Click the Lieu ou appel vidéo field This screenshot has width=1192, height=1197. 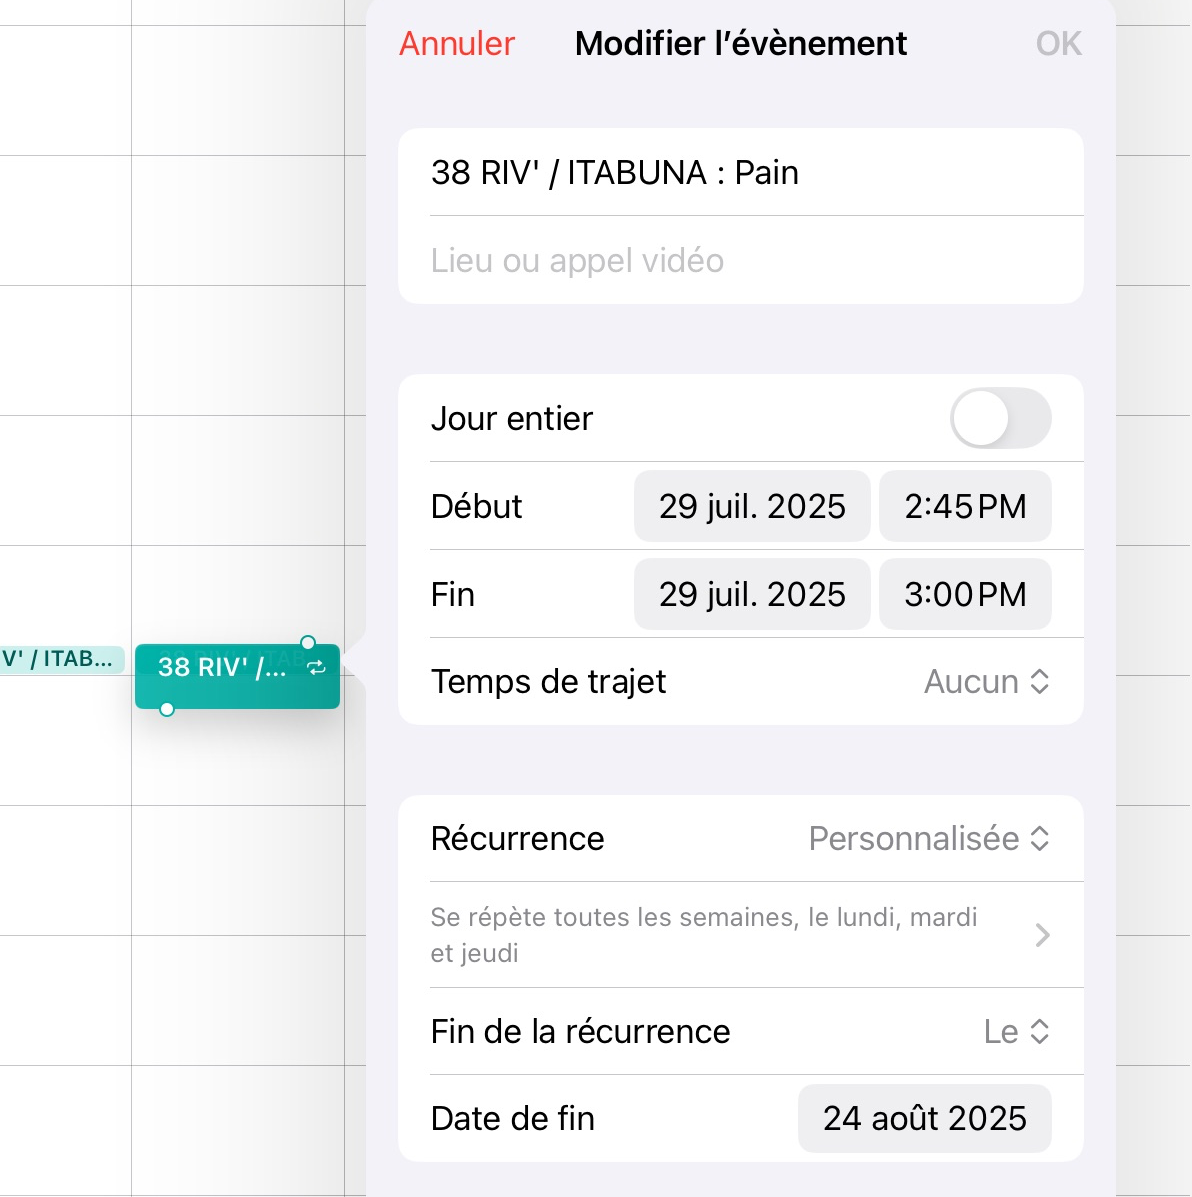pyautogui.click(x=740, y=261)
